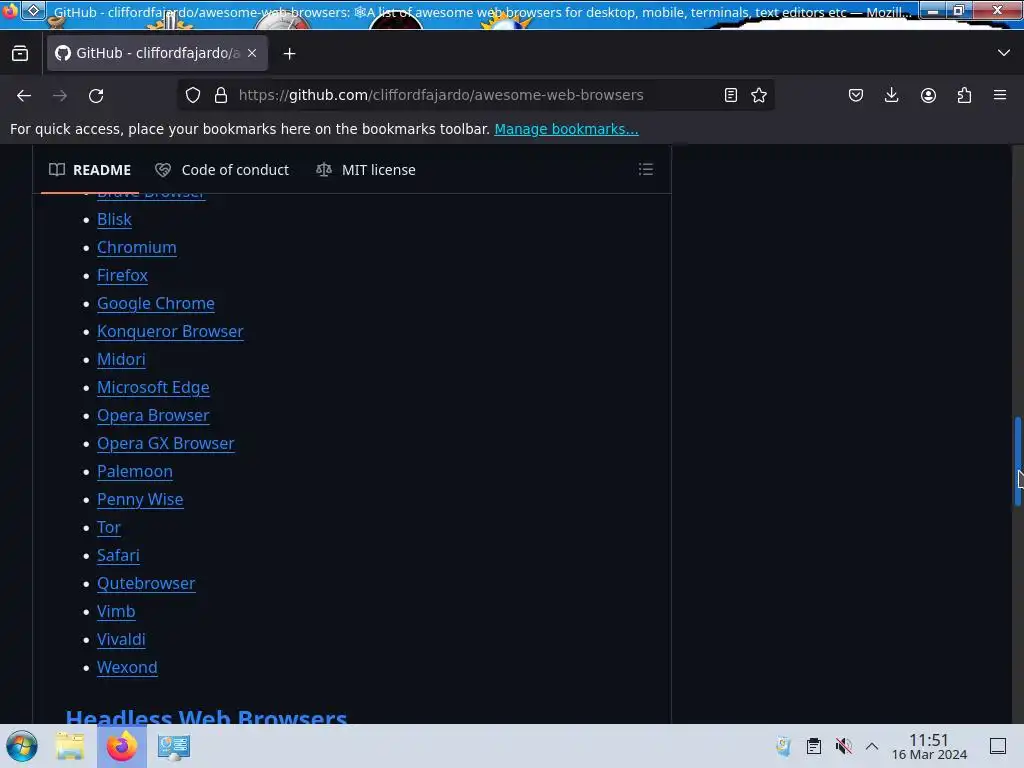Open the Blisk link
The image size is (1024, 768).
tap(114, 219)
